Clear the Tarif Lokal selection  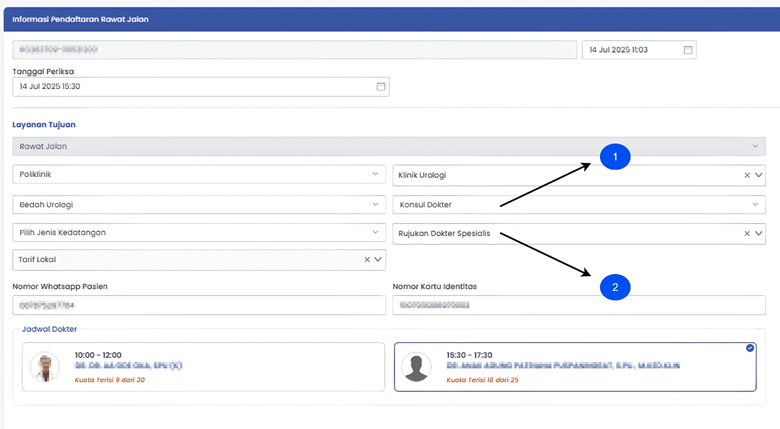(x=366, y=260)
